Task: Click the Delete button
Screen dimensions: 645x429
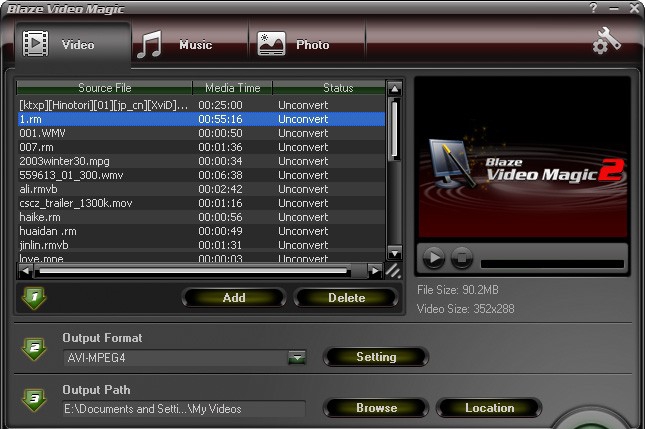Action: [x=346, y=298]
